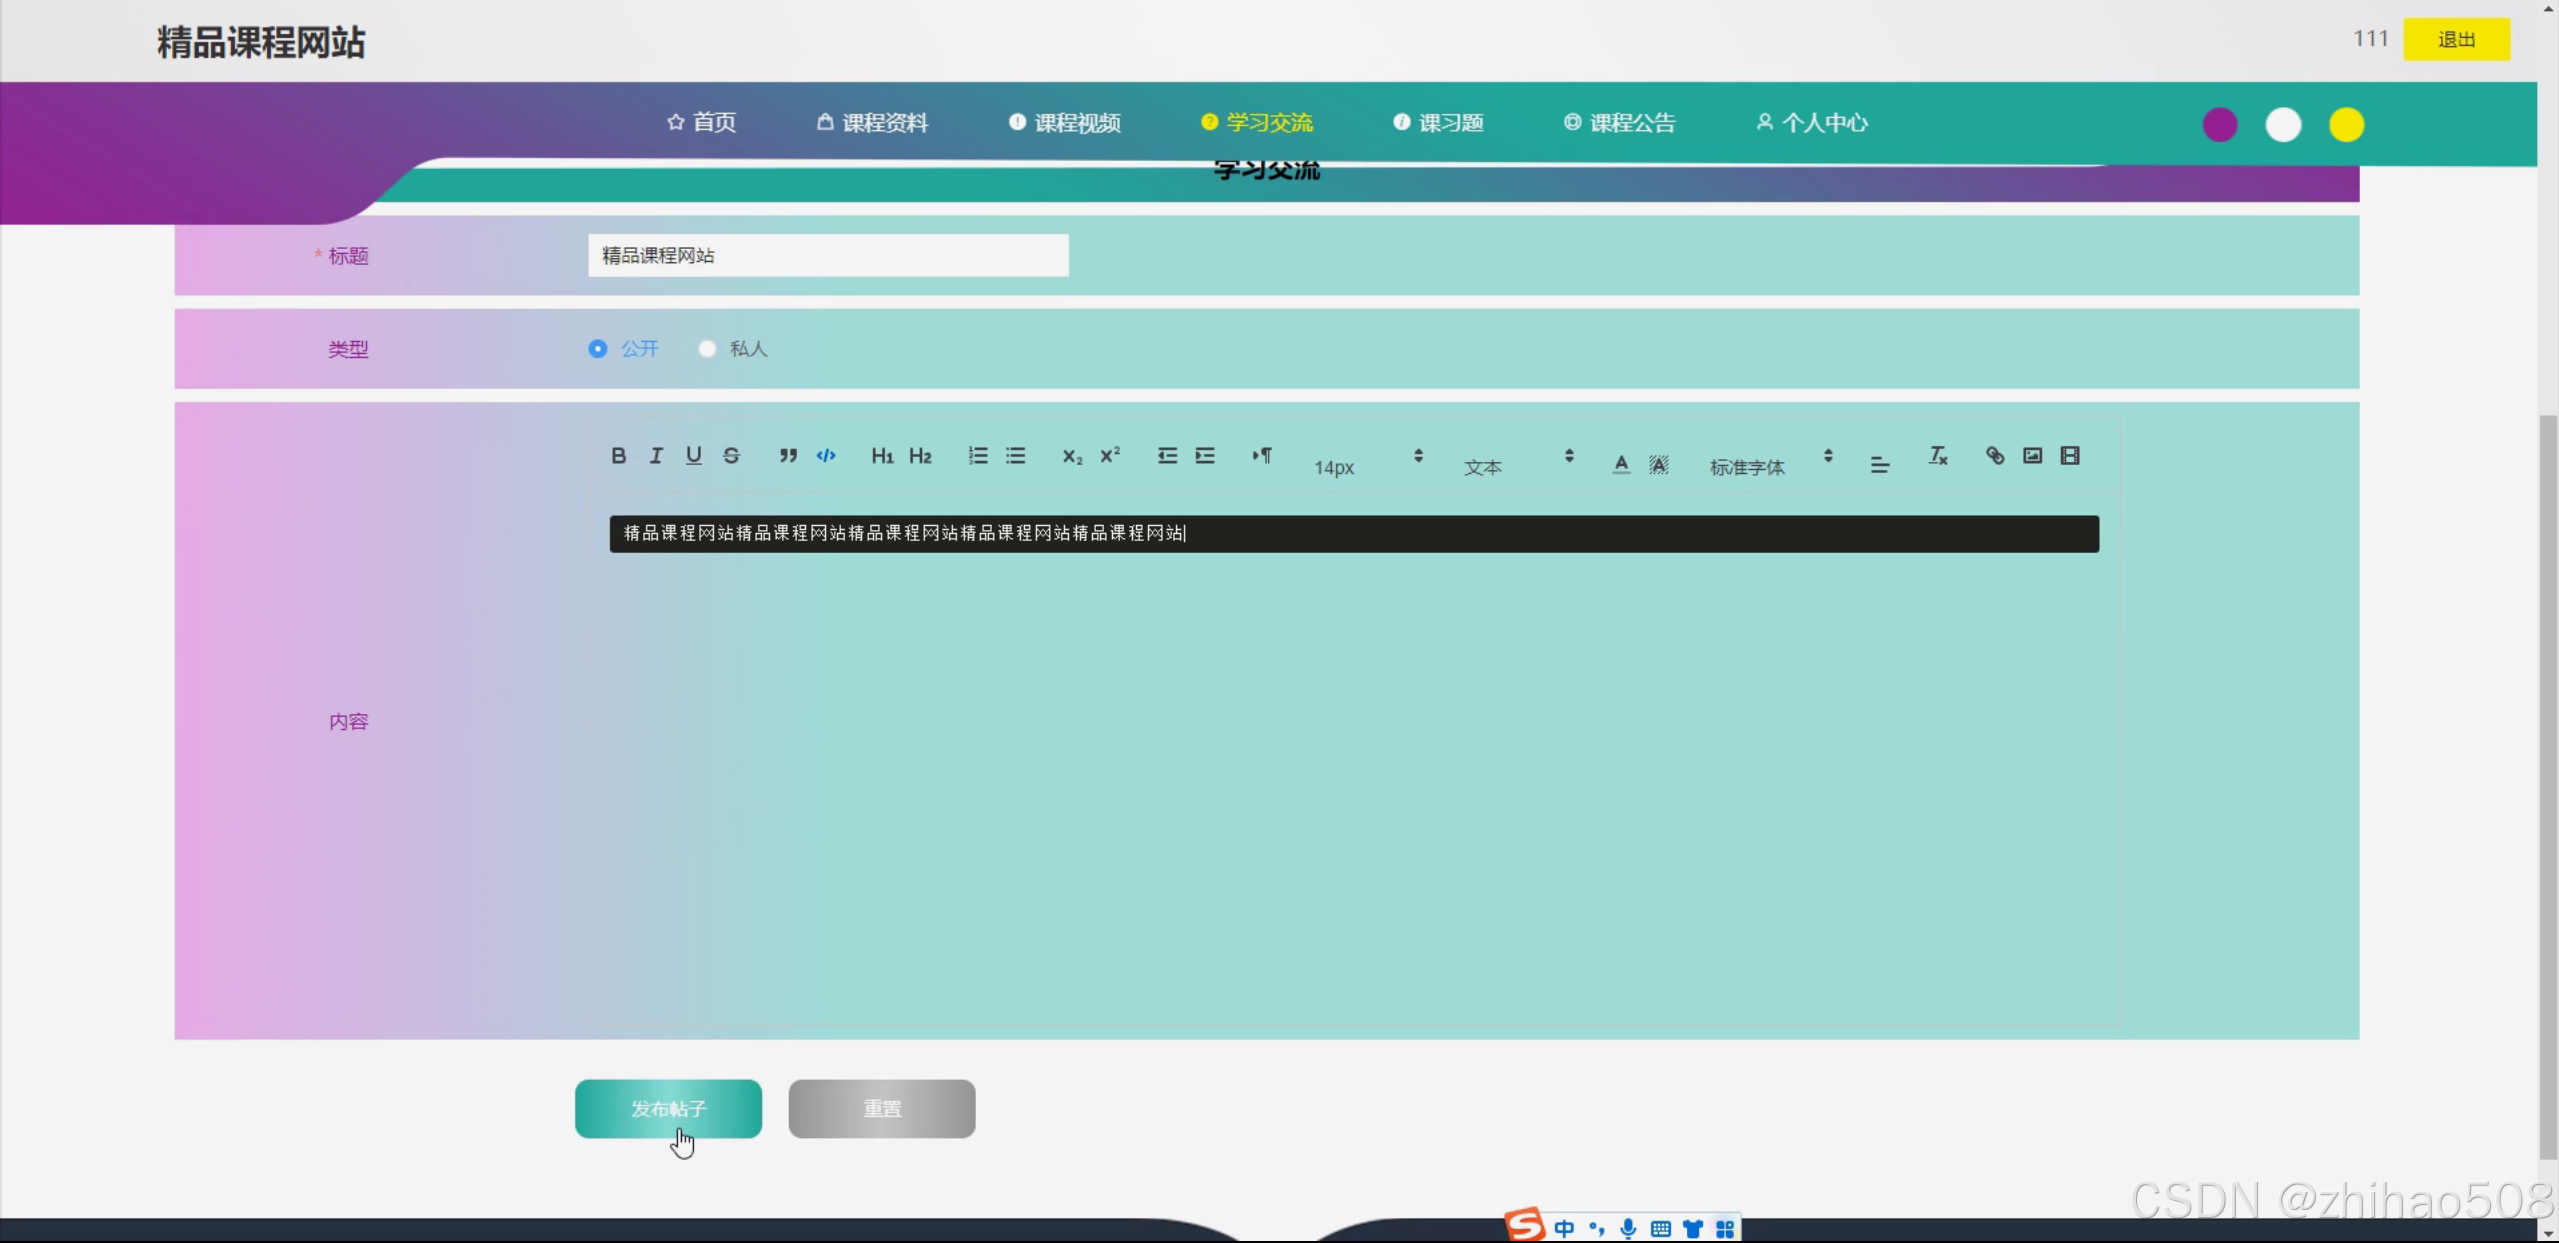Click the 发布帖子 button
This screenshot has height=1243, width=2559.
pos(668,1108)
